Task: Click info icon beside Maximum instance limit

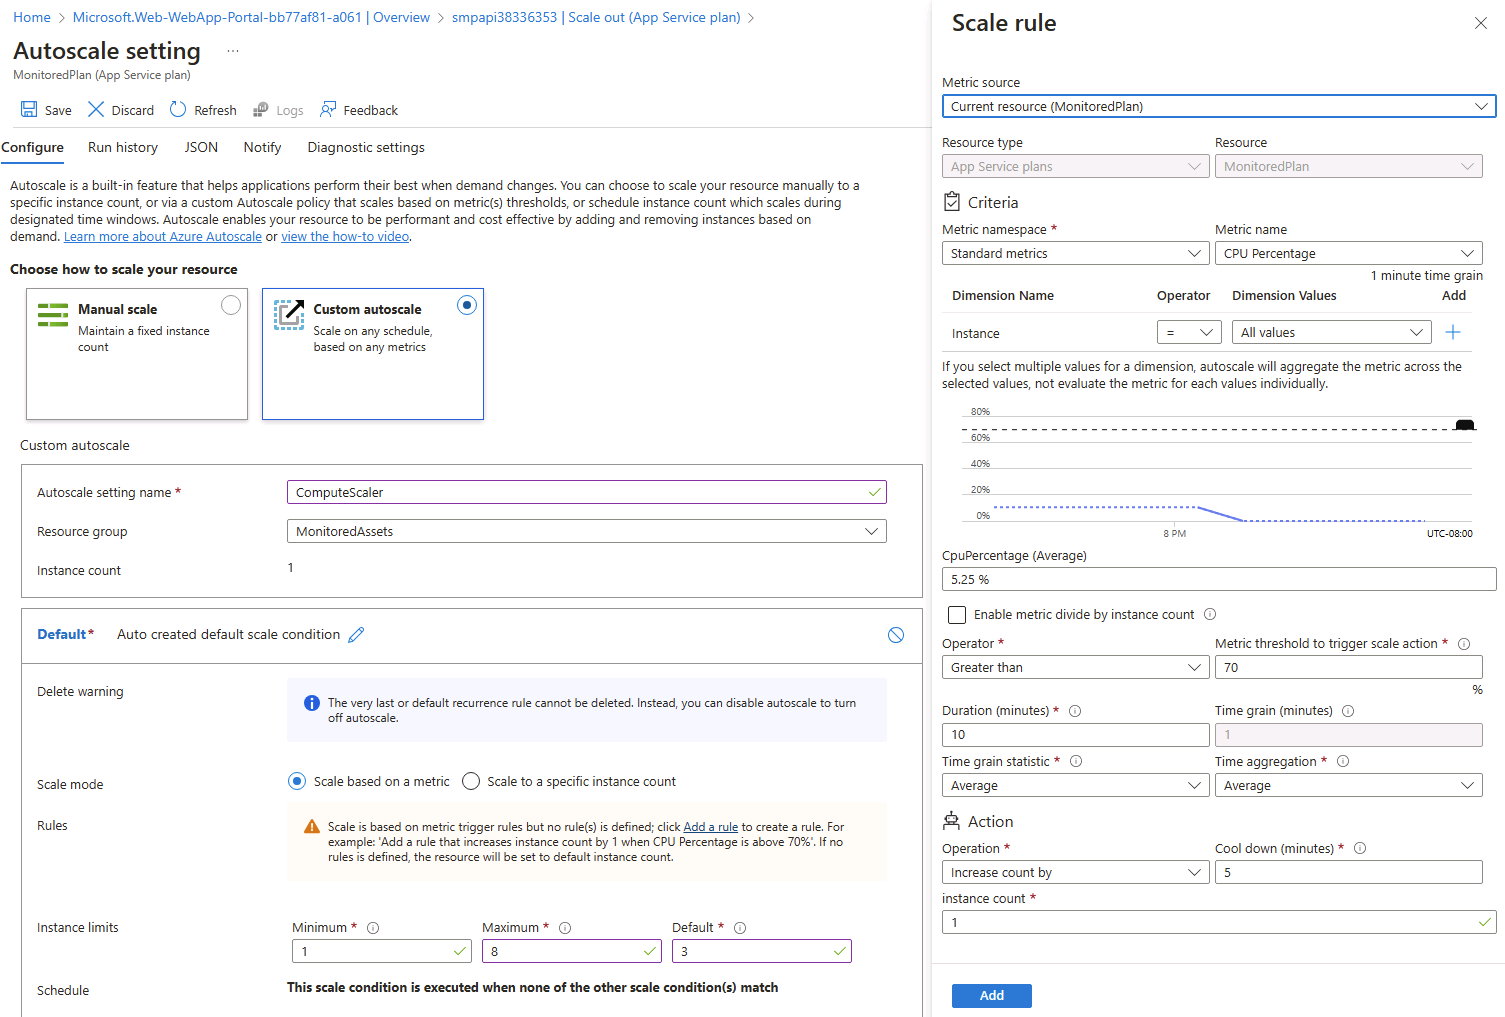Action: 565,928
